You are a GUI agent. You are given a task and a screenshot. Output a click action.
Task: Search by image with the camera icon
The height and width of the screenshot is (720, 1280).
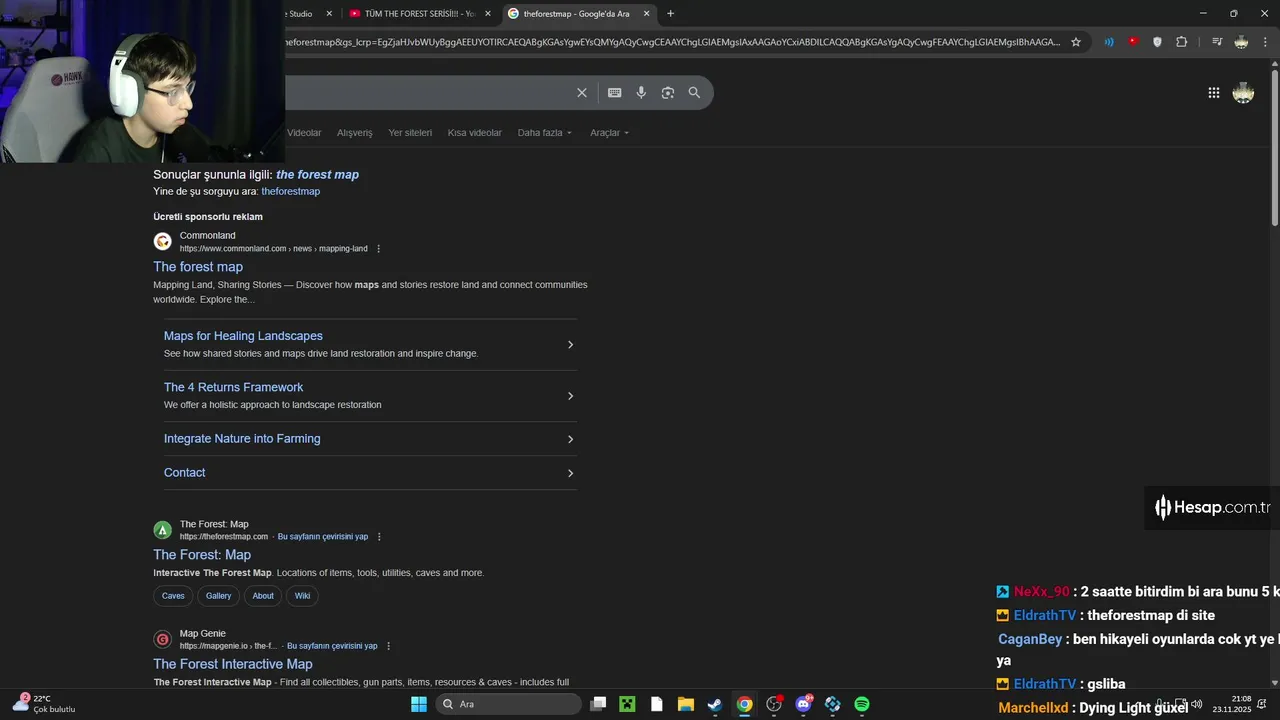[x=668, y=93]
